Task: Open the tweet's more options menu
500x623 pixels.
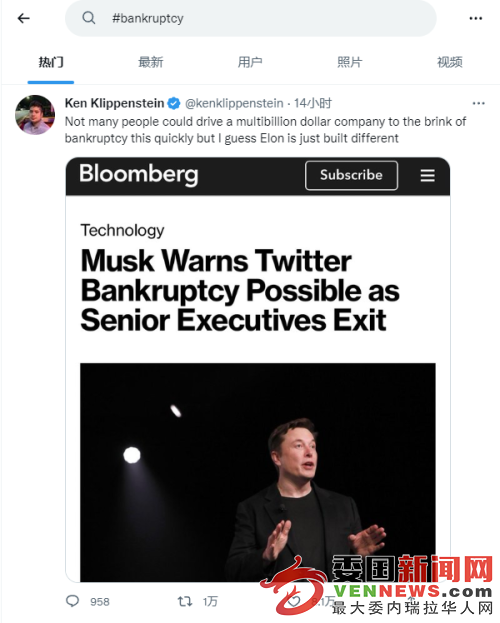Action: coord(478,103)
